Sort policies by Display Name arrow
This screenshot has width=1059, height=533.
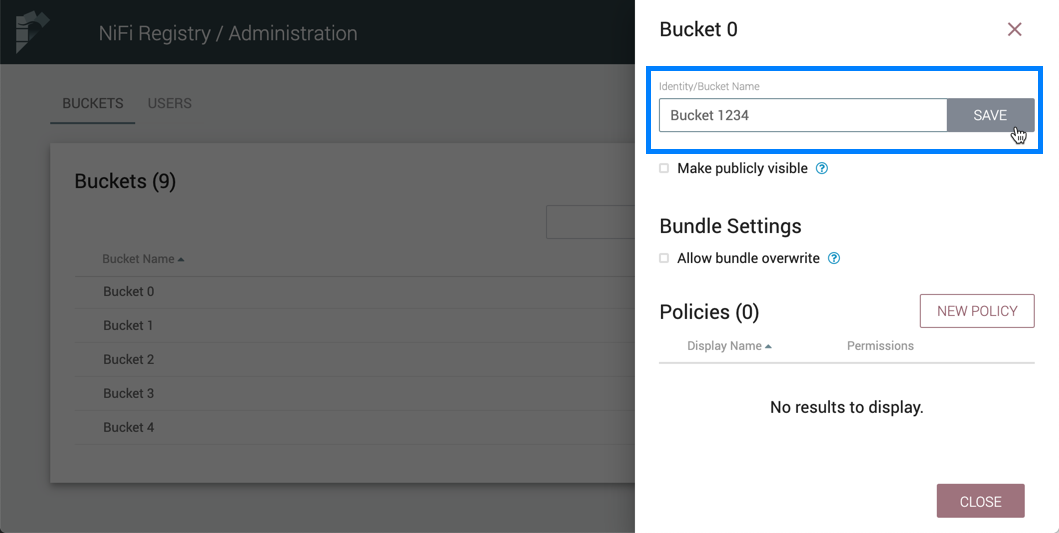tap(768, 347)
